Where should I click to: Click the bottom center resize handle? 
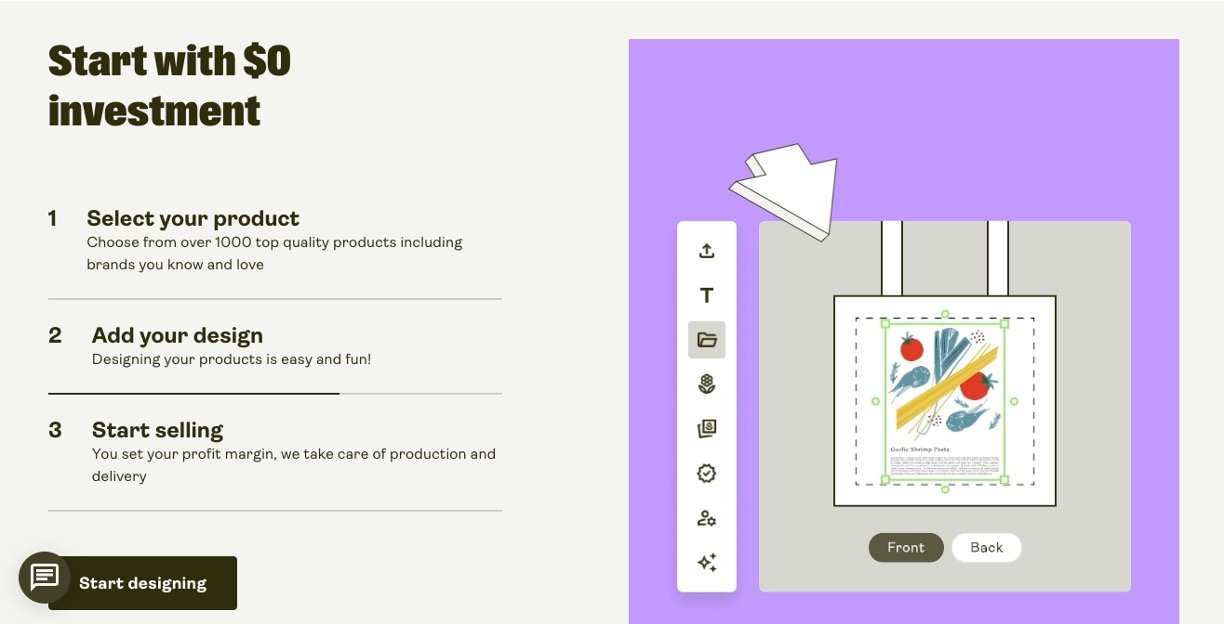[x=945, y=489]
